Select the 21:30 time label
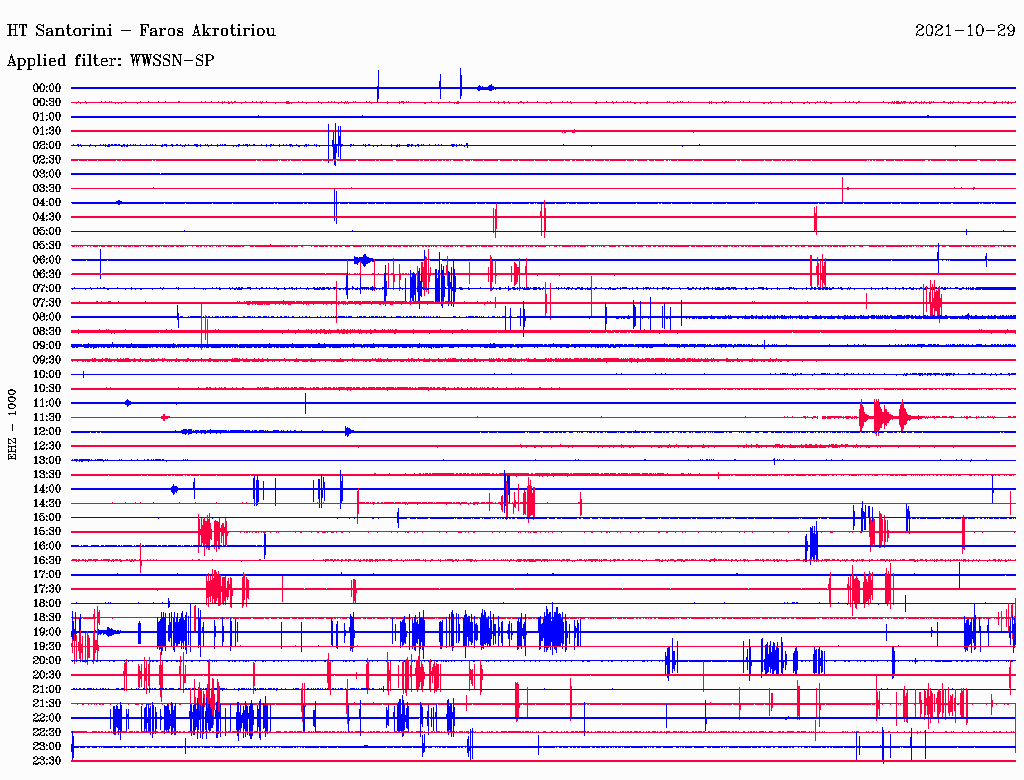Image resolution: width=1024 pixels, height=780 pixels. pyautogui.click(x=47, y=704)
